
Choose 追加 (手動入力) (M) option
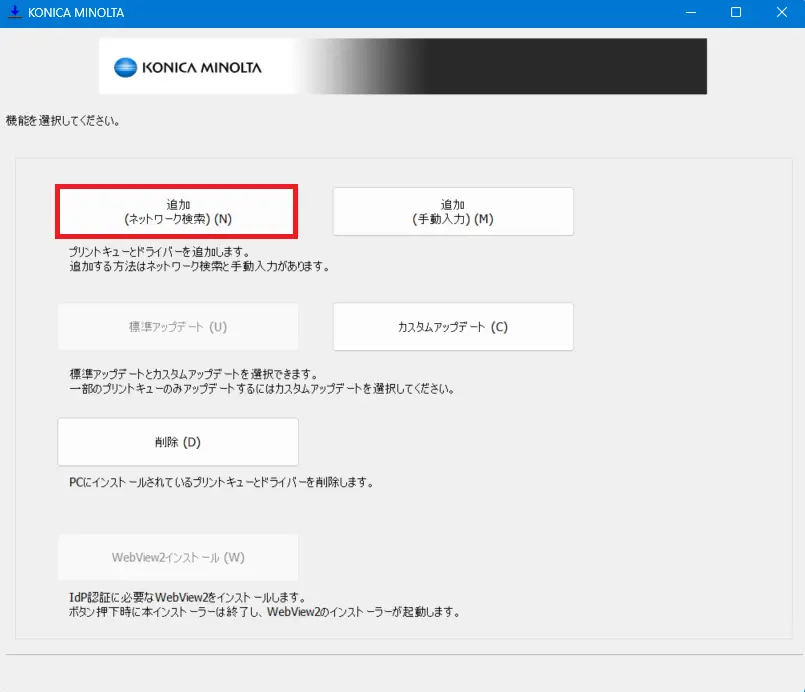click(452, 211)
